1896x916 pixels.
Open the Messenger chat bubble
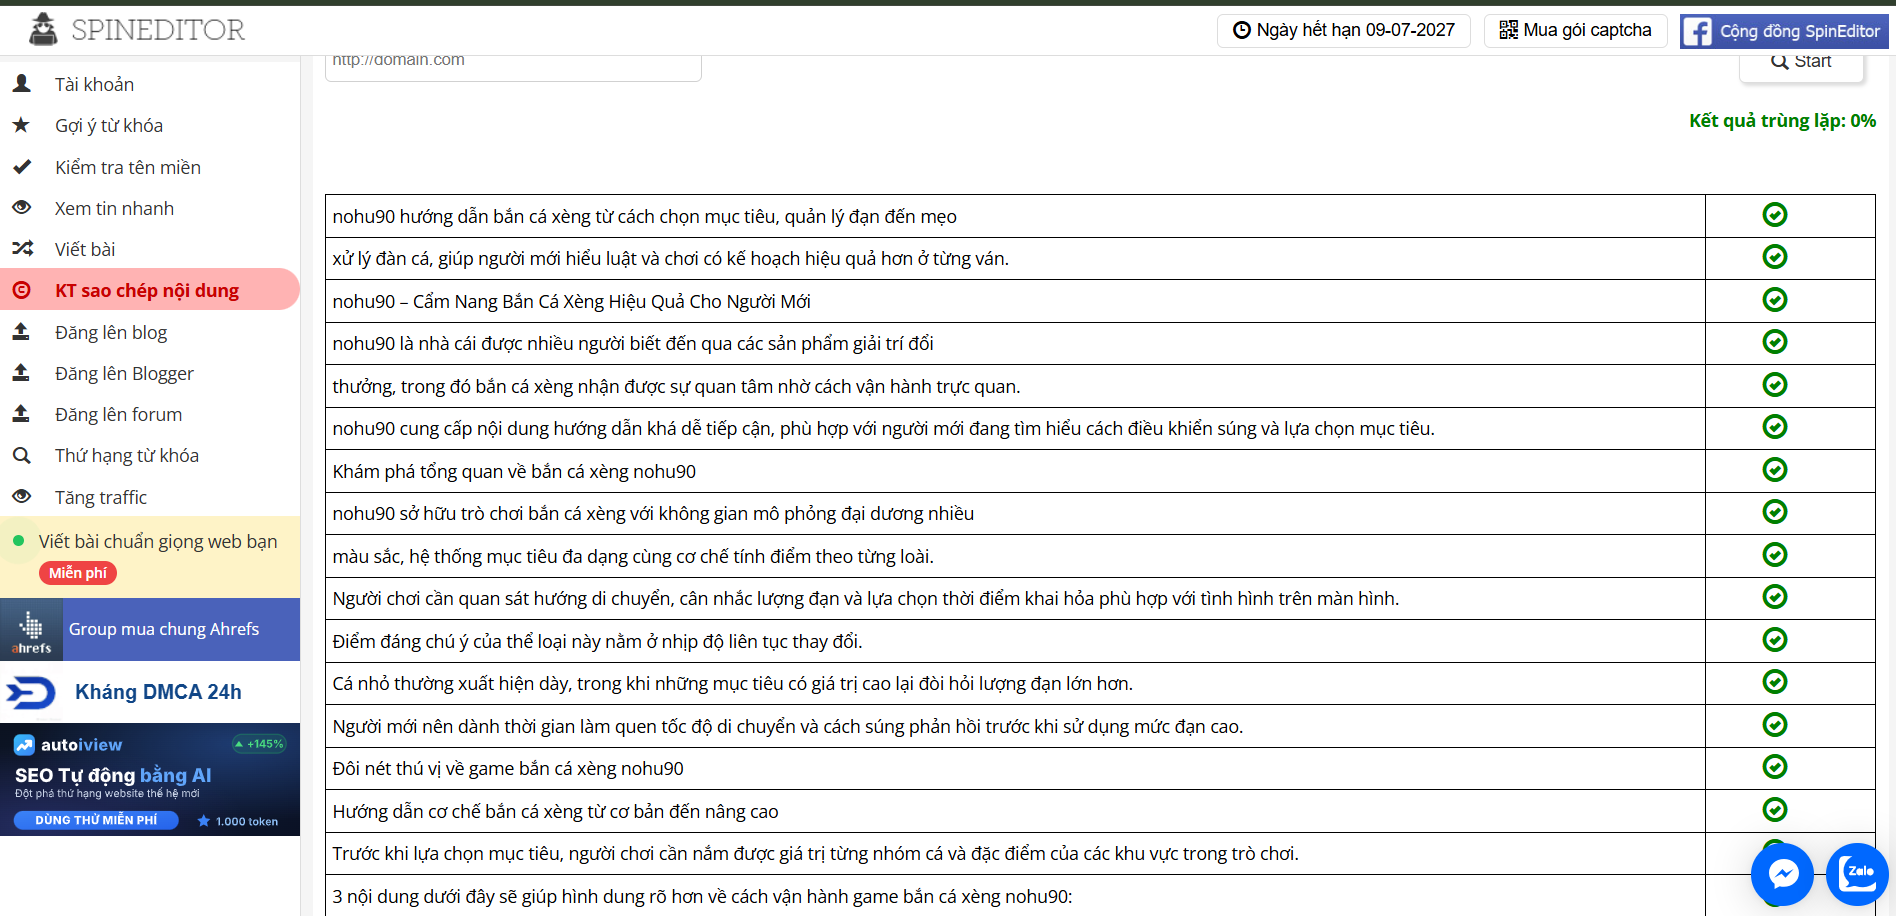coord(1782,874)
